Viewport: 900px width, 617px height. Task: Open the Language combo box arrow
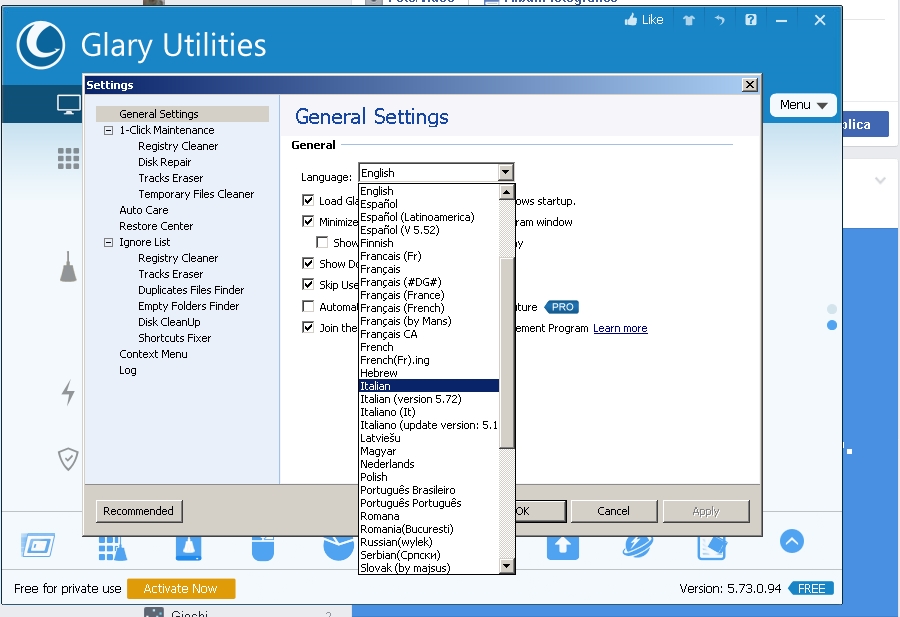(x=505, y=172)
